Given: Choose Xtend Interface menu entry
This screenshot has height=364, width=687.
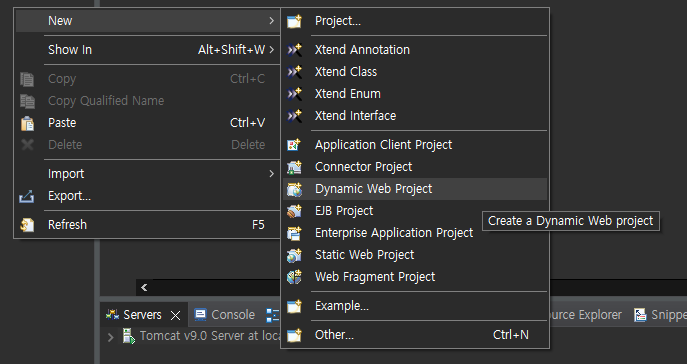Looking at the screenshot, I should coord(415,116).
